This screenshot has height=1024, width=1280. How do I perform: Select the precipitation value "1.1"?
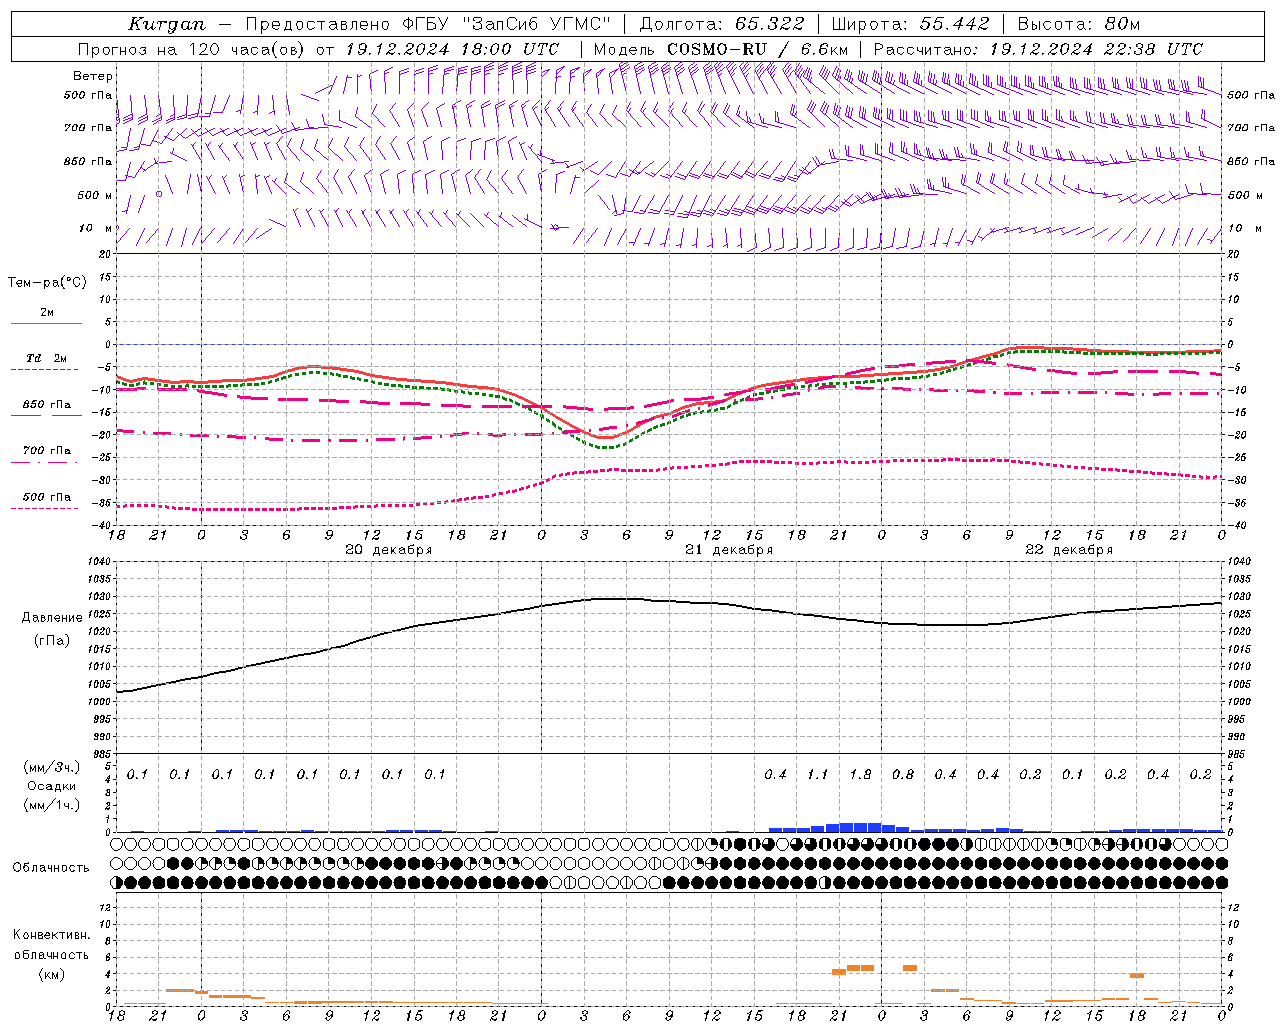coord(818,774)
